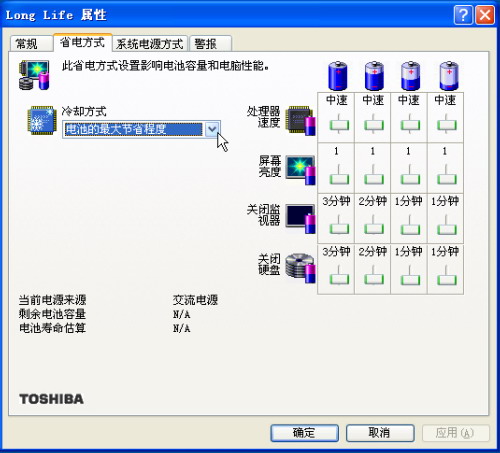Click the 关闭监视器 dark monitor icon
This screenshot has width=500, height=453.
click(x=300, y=219)
